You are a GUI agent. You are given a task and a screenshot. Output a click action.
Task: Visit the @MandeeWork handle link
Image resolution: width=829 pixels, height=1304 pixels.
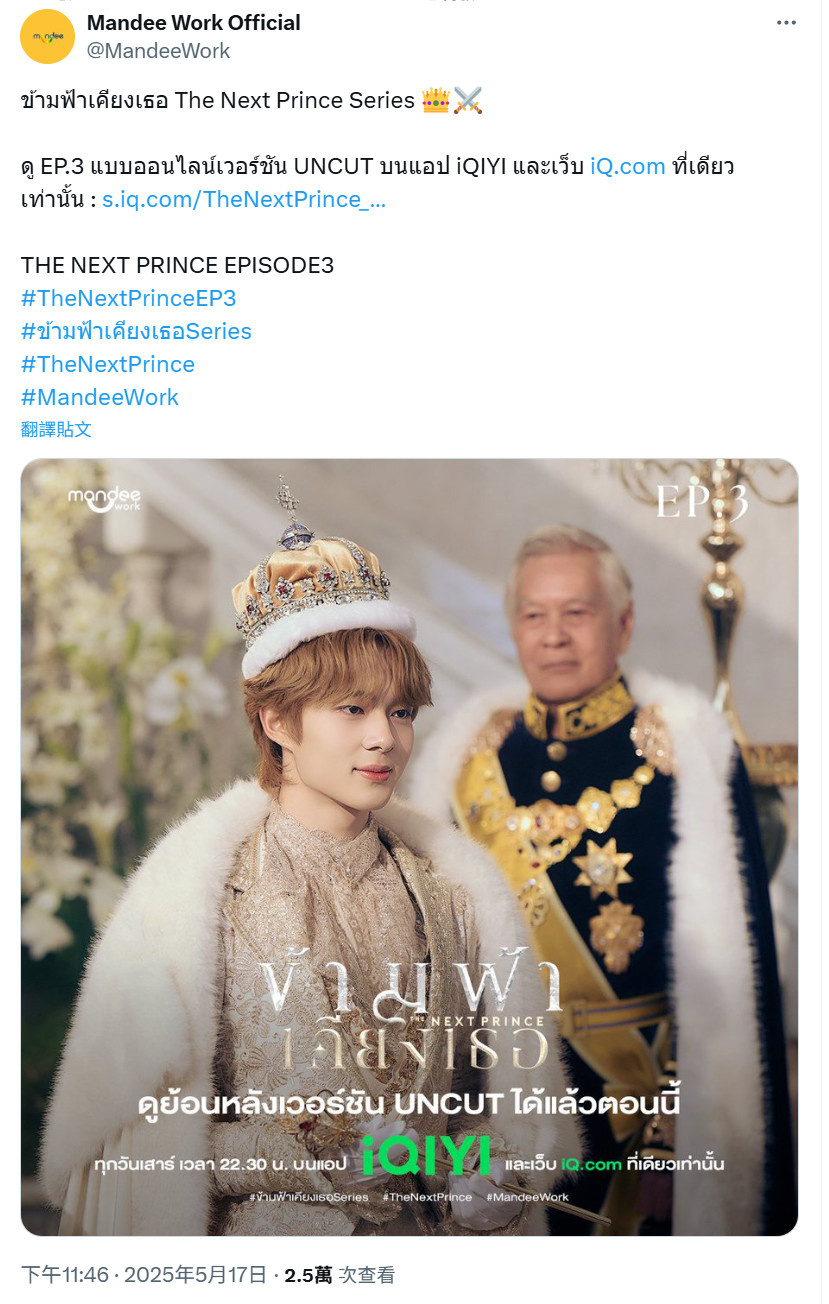pyautogui.click(x=159, y=50)
